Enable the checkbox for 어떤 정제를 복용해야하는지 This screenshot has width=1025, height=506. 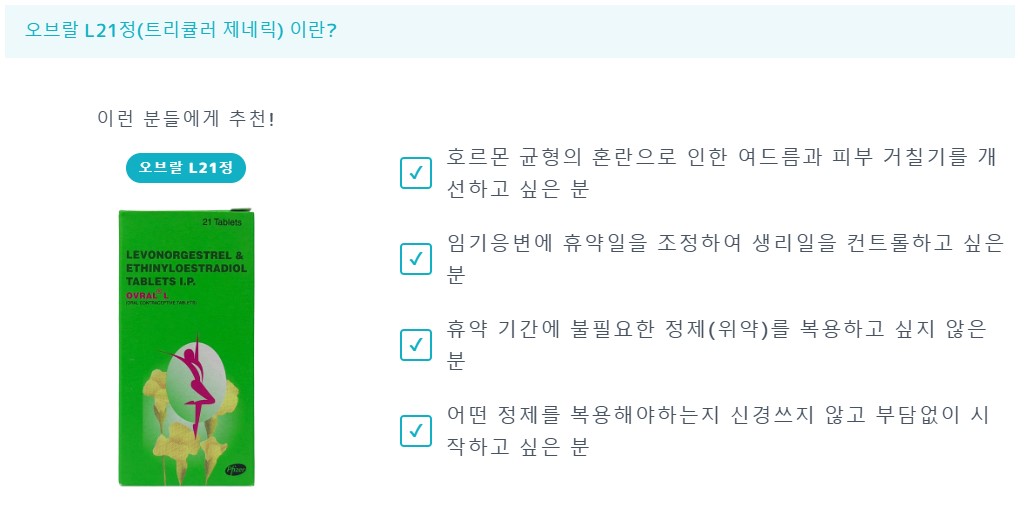tap(415, 430)
